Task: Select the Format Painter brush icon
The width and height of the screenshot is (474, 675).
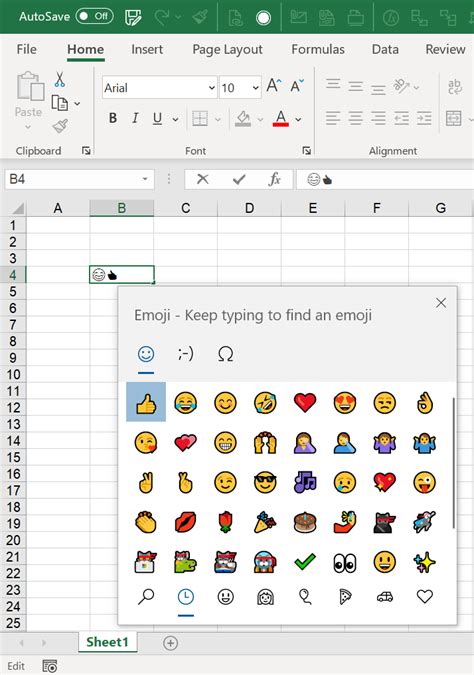Action: click(60, 126)
